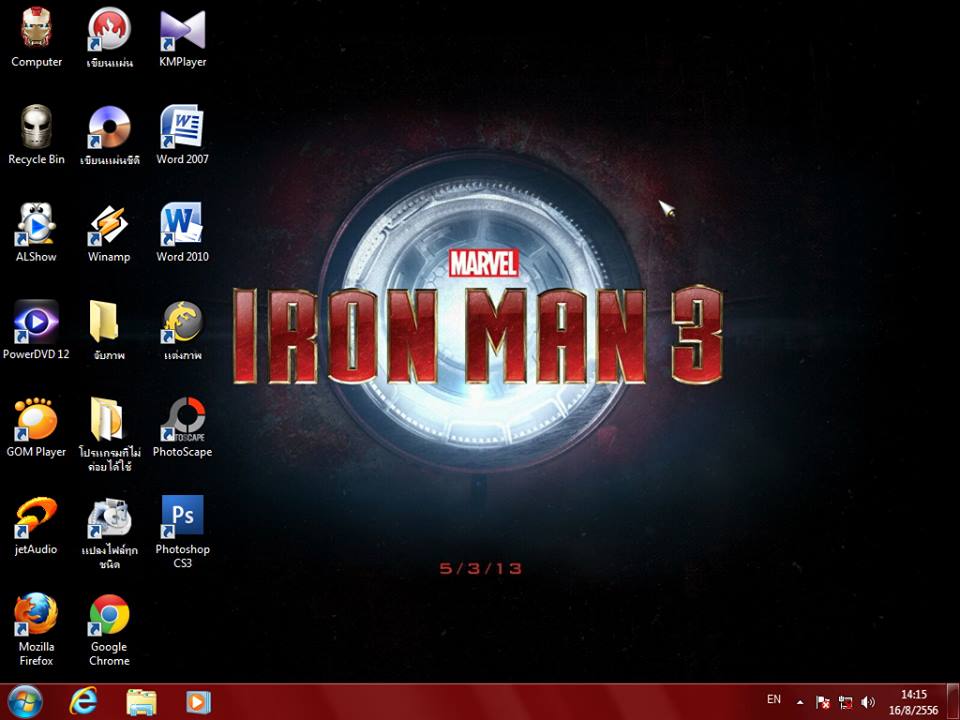
Task: Select the gecko icon under Word 2010
Action: (x=182, y=329)
